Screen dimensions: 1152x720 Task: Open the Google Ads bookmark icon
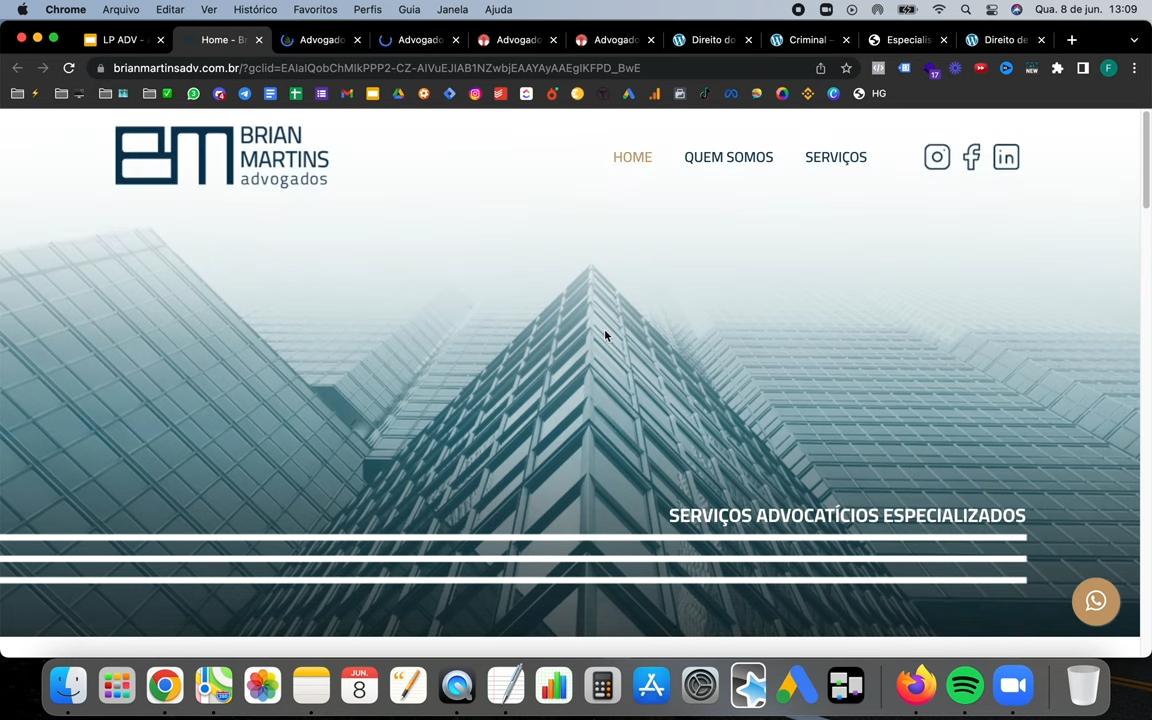(x=629, y=93)
